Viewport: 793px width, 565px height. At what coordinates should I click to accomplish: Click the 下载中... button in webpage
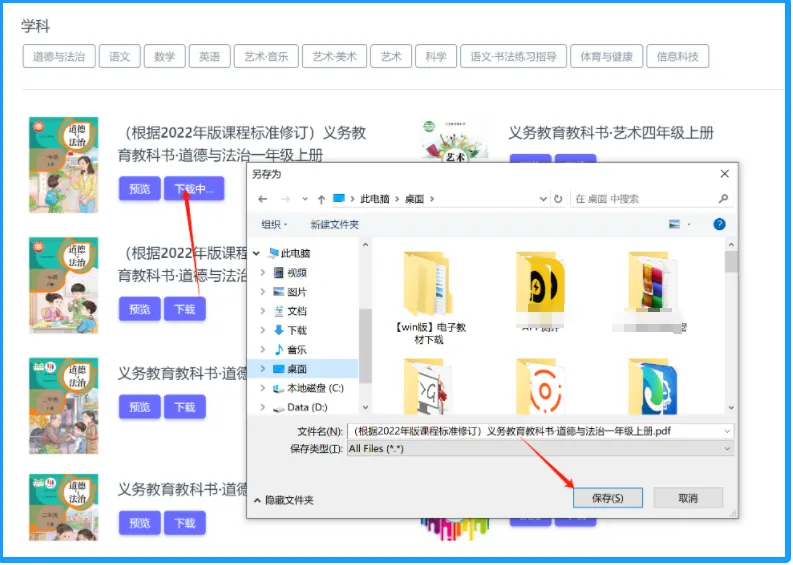point(194,189)
